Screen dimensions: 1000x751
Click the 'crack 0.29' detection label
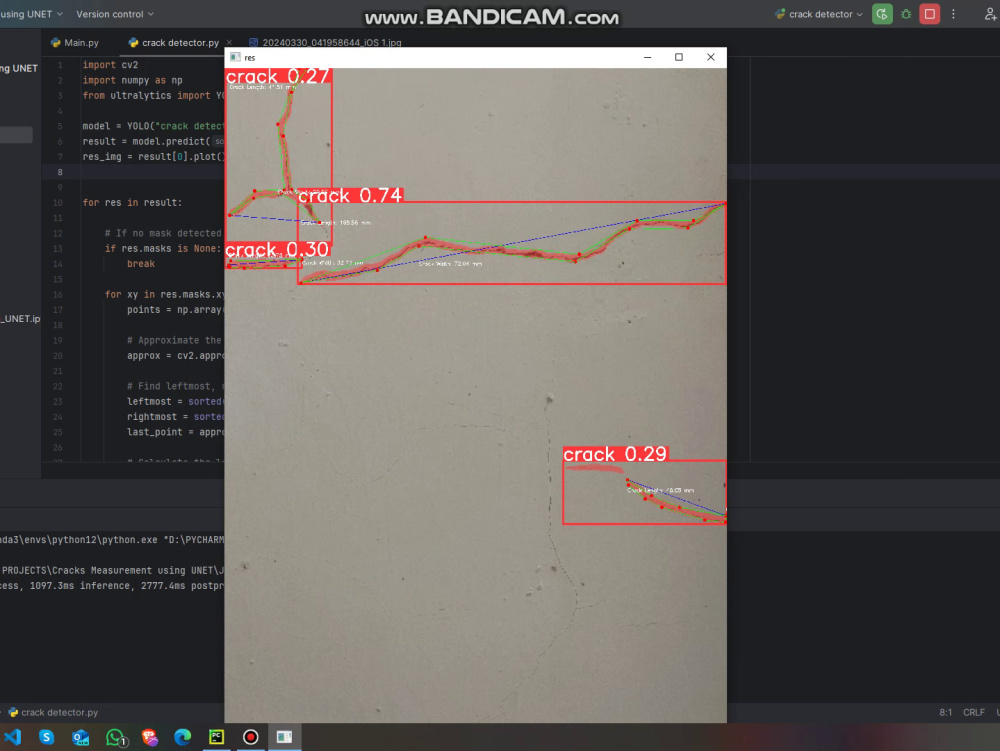[x=615, y=454]
